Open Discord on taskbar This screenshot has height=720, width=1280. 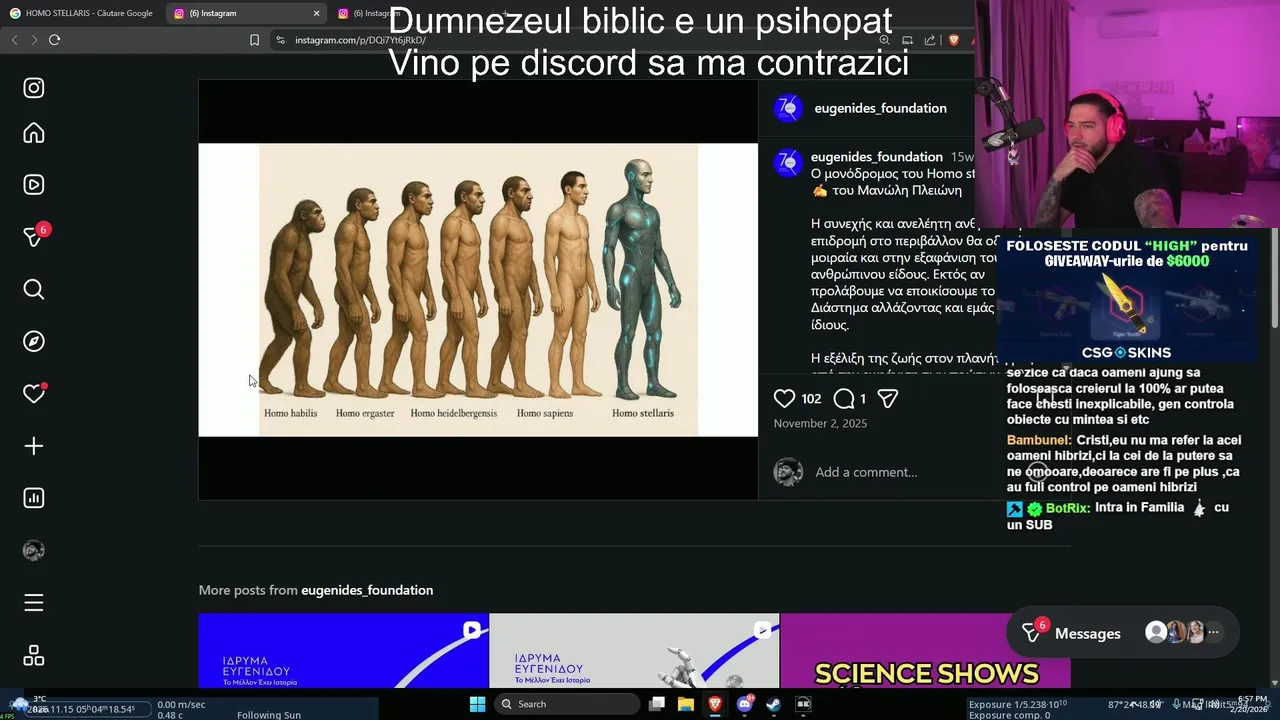click(x=745, y=704)
